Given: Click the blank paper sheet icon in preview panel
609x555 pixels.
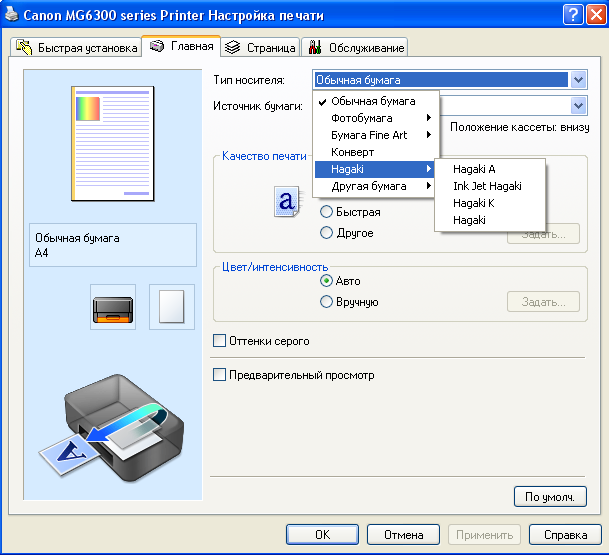Looking at the screenshot, I should coord(172,307).
